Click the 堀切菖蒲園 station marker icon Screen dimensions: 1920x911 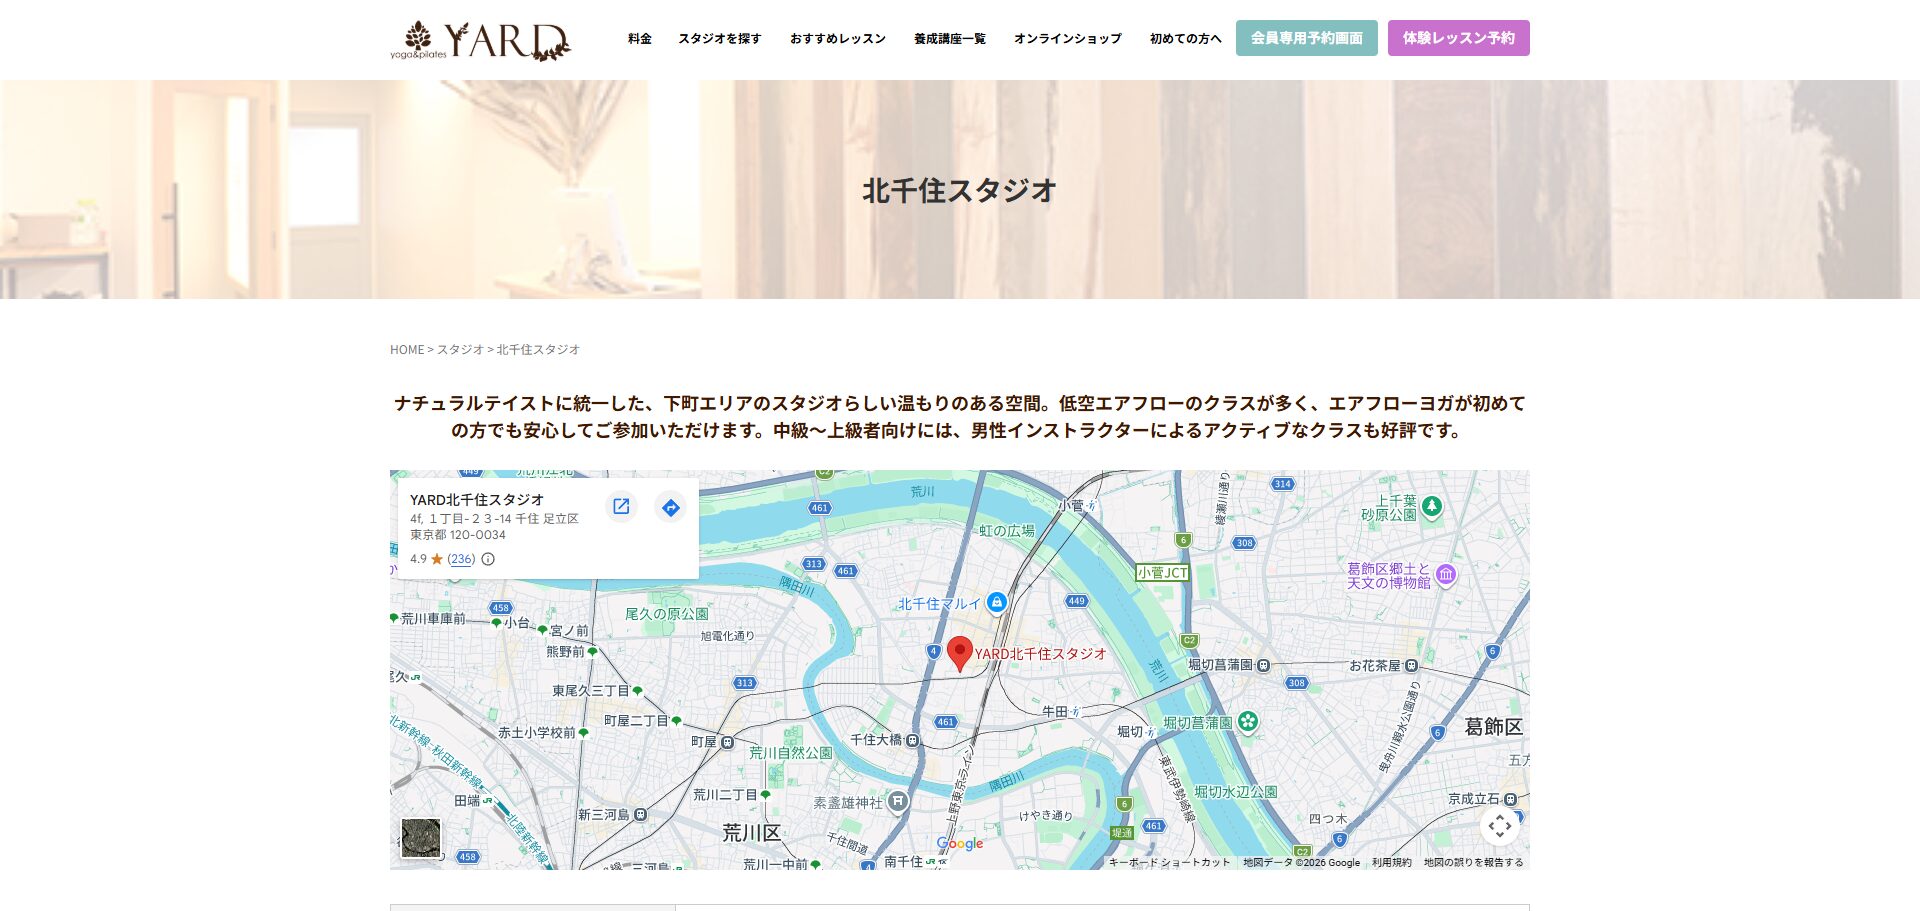(x=1263, y=665)
